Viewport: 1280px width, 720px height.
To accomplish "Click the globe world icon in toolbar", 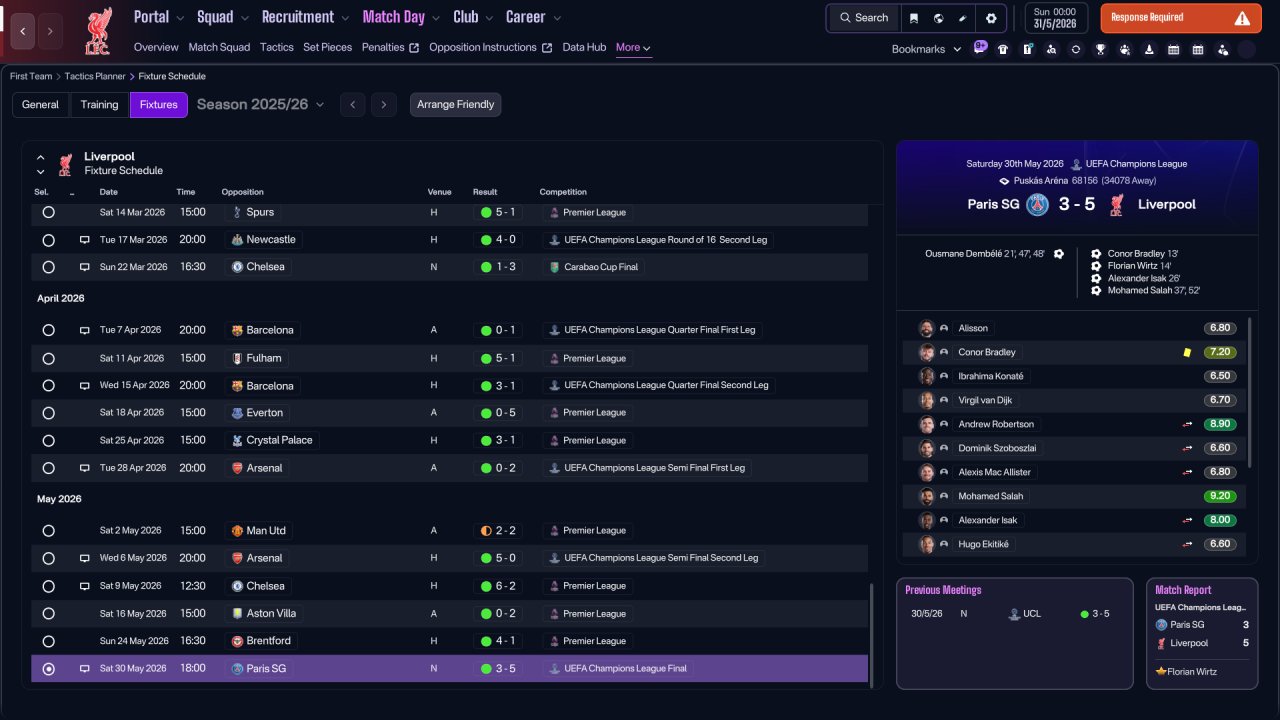I will (939, 18).
